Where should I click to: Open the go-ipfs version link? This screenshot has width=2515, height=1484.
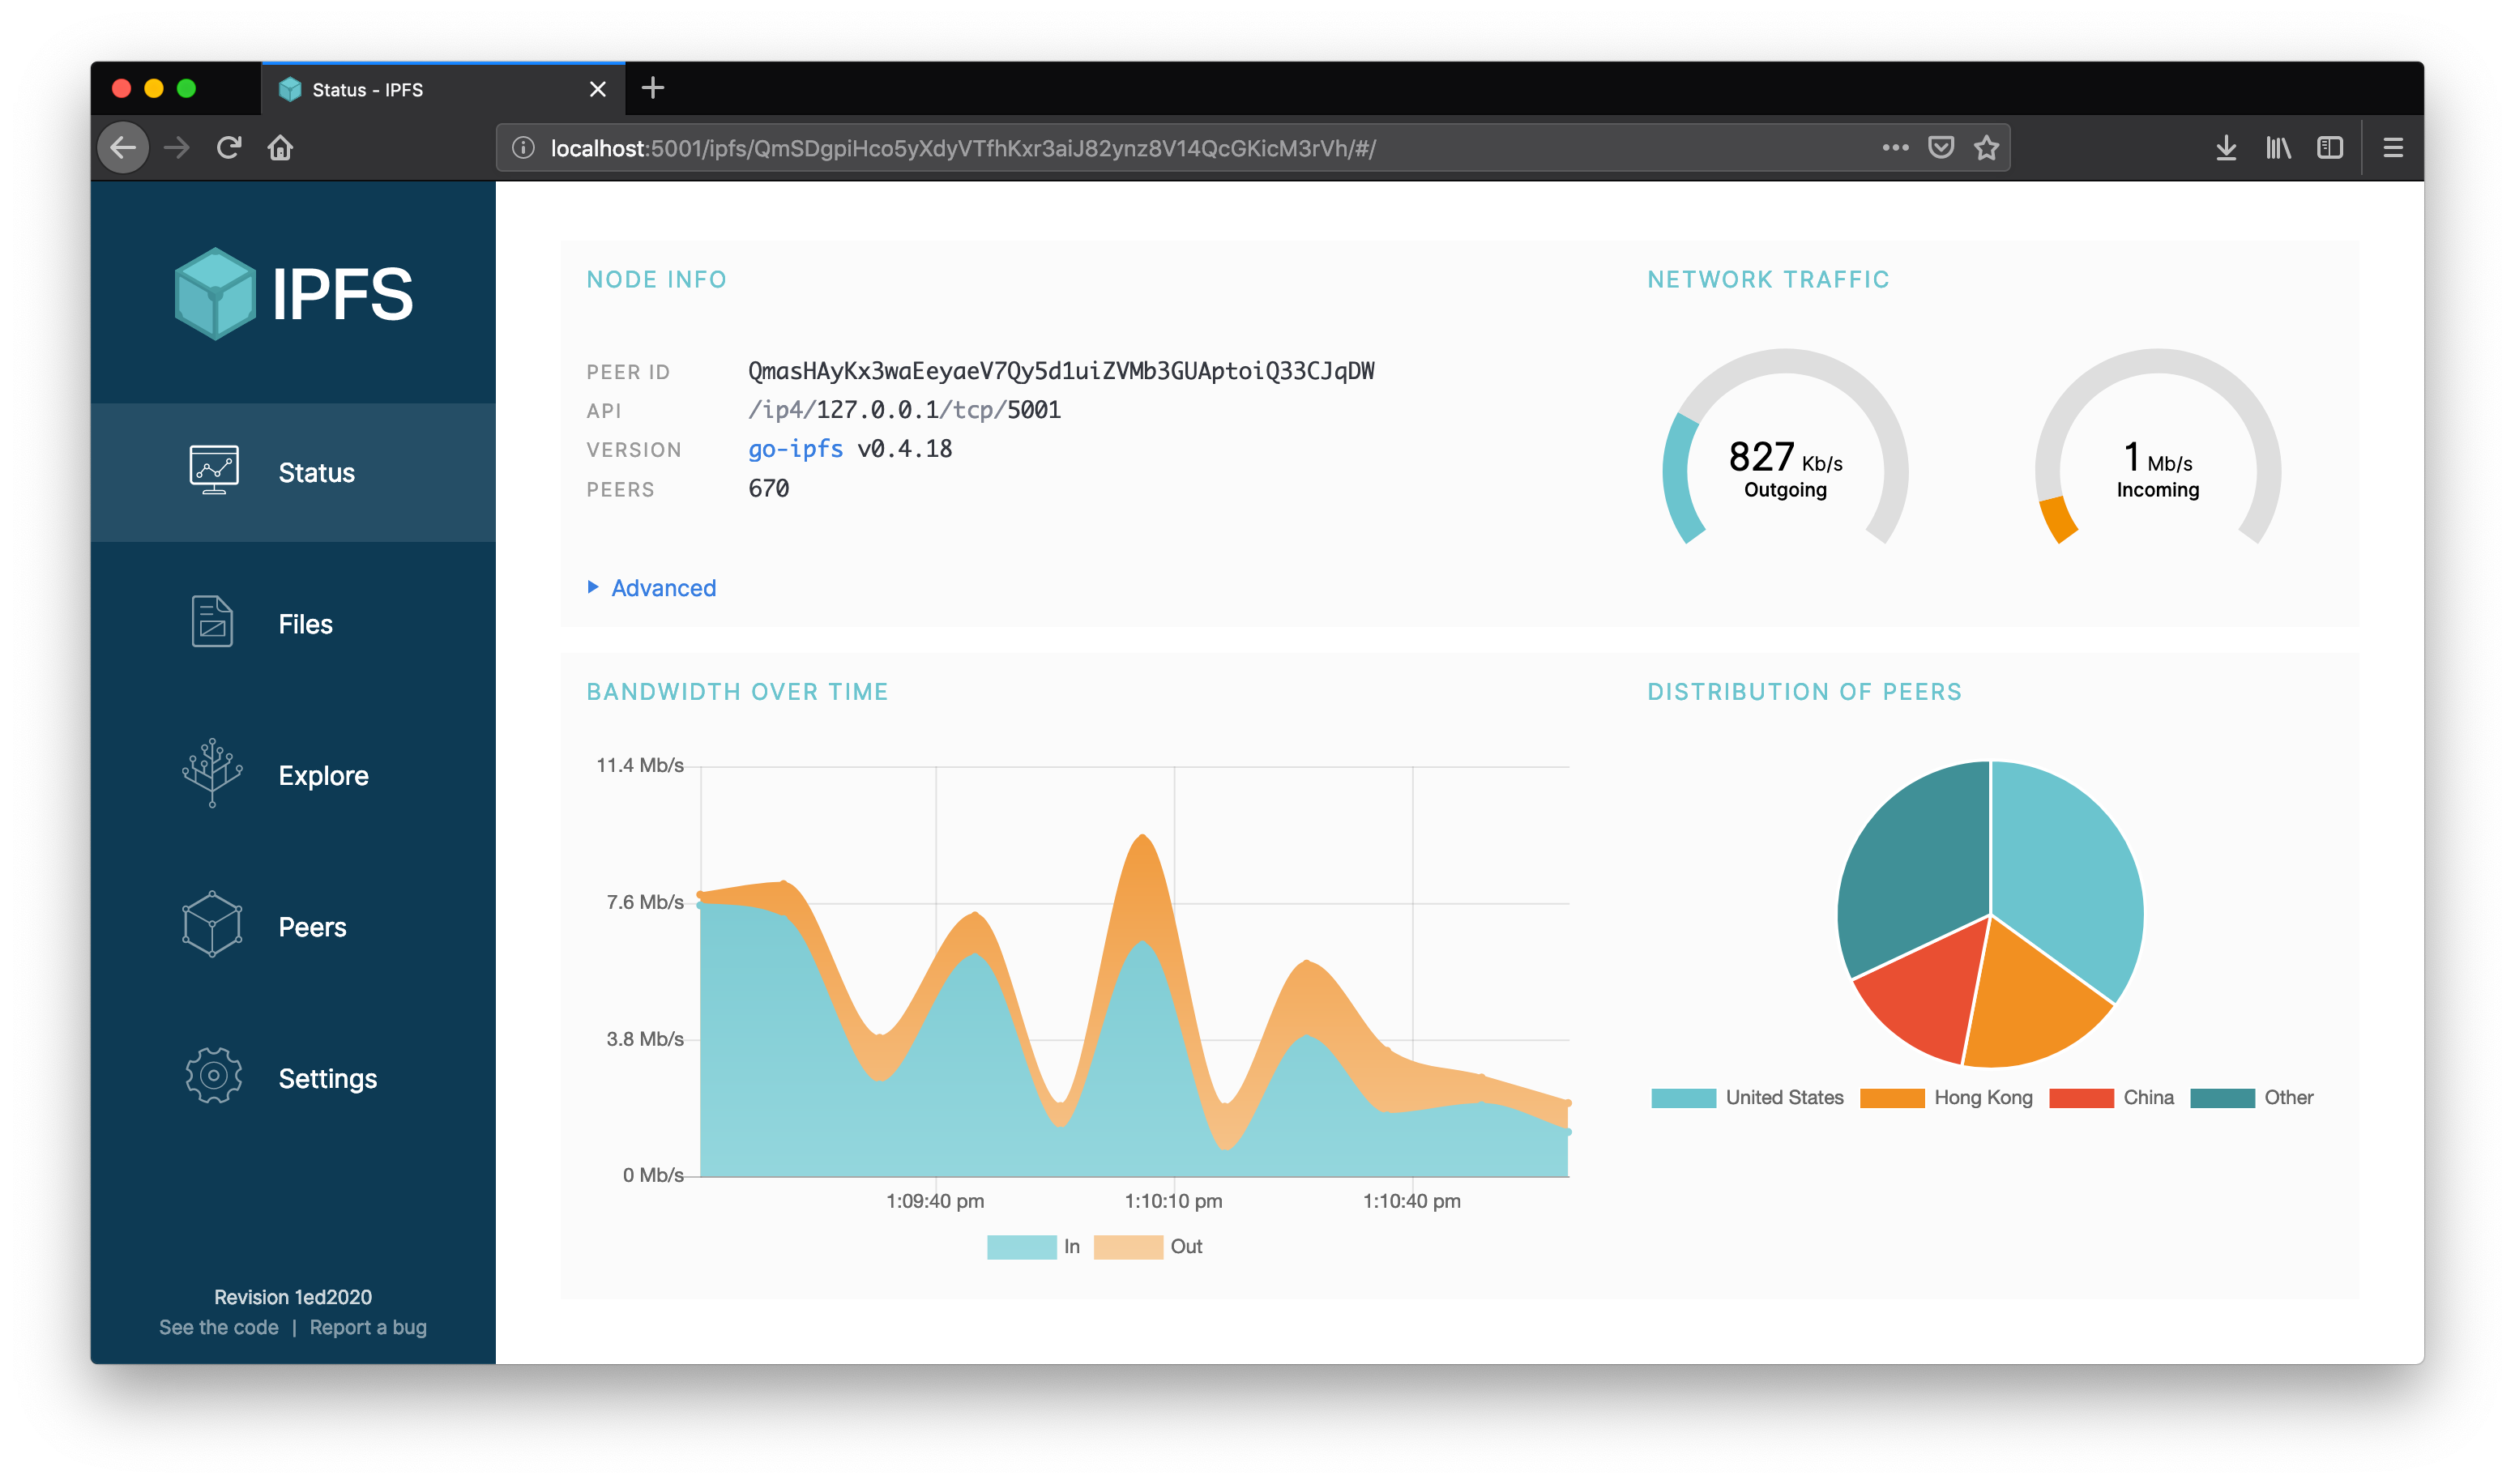[x=795, y=448]
